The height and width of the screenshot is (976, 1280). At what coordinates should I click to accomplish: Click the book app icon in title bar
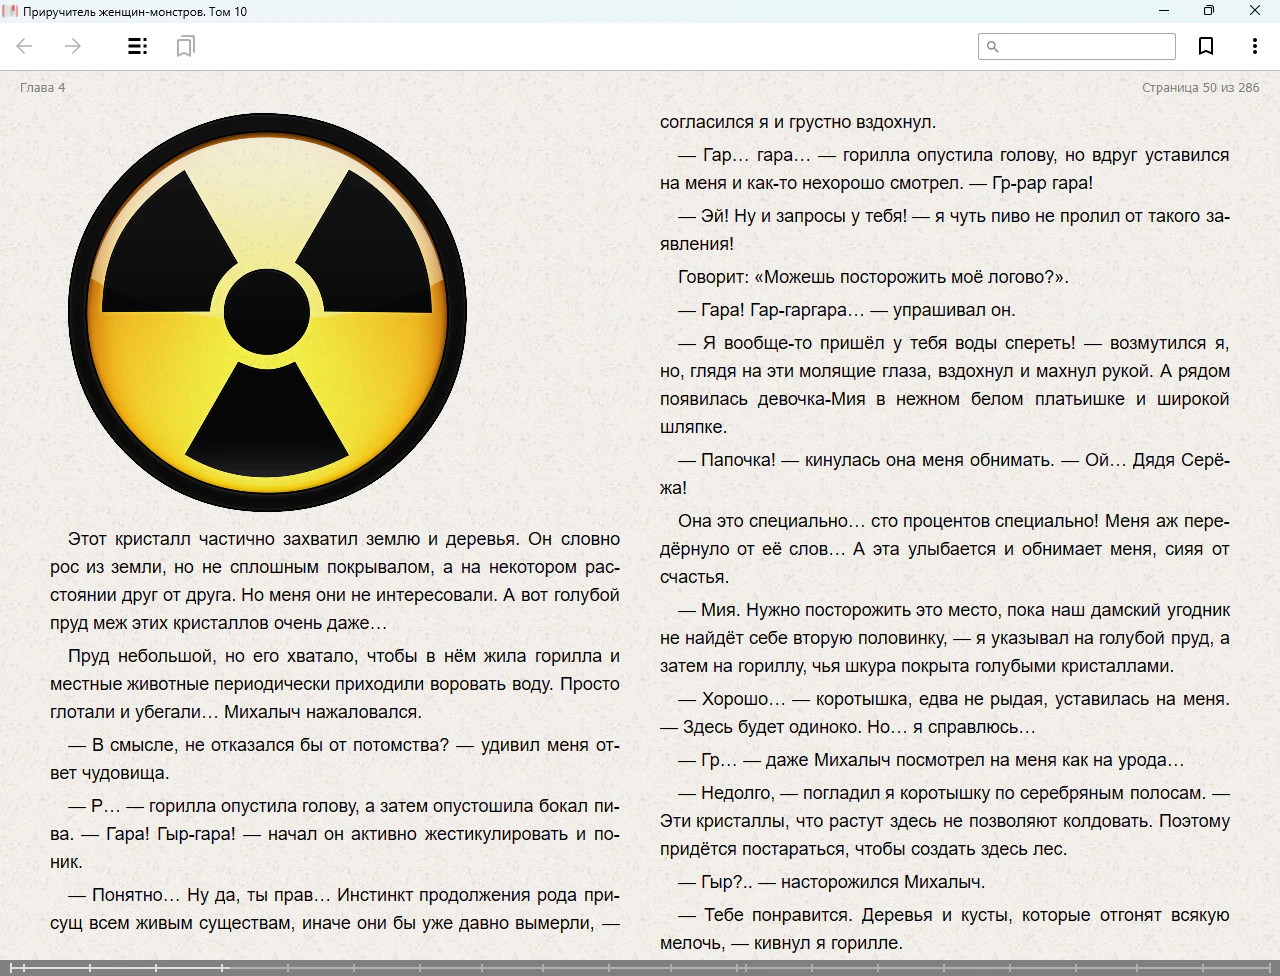(11, 11)
